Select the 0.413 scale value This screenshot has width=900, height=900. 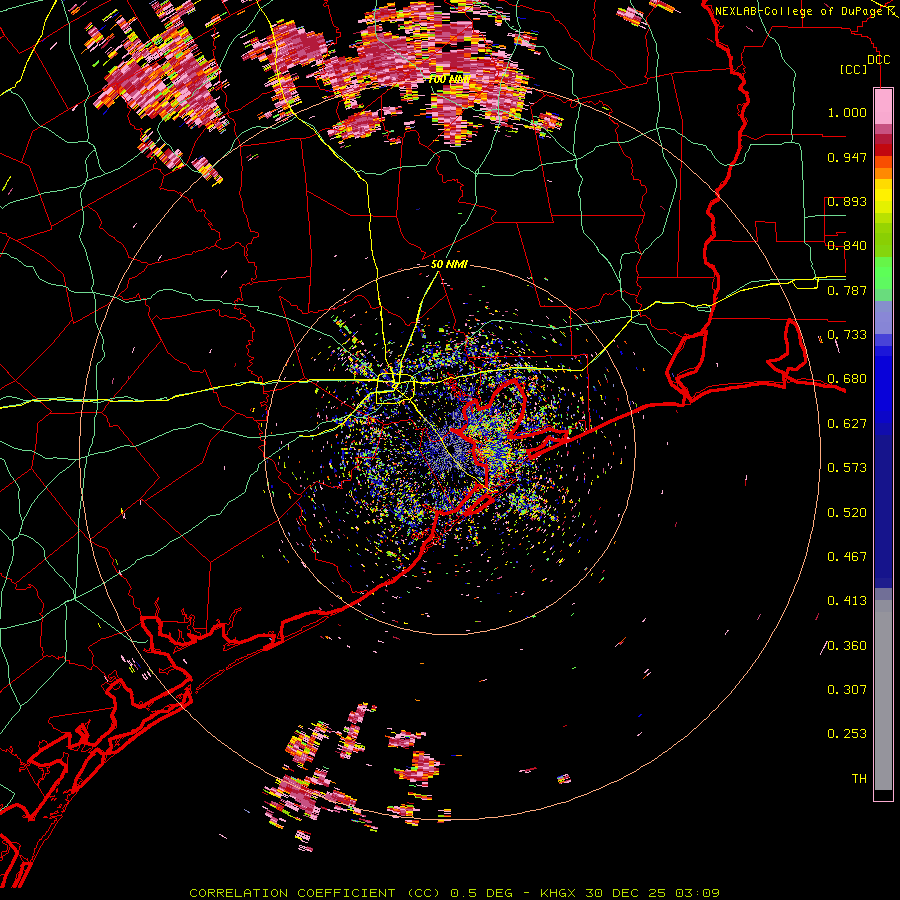tap(847, 601)
